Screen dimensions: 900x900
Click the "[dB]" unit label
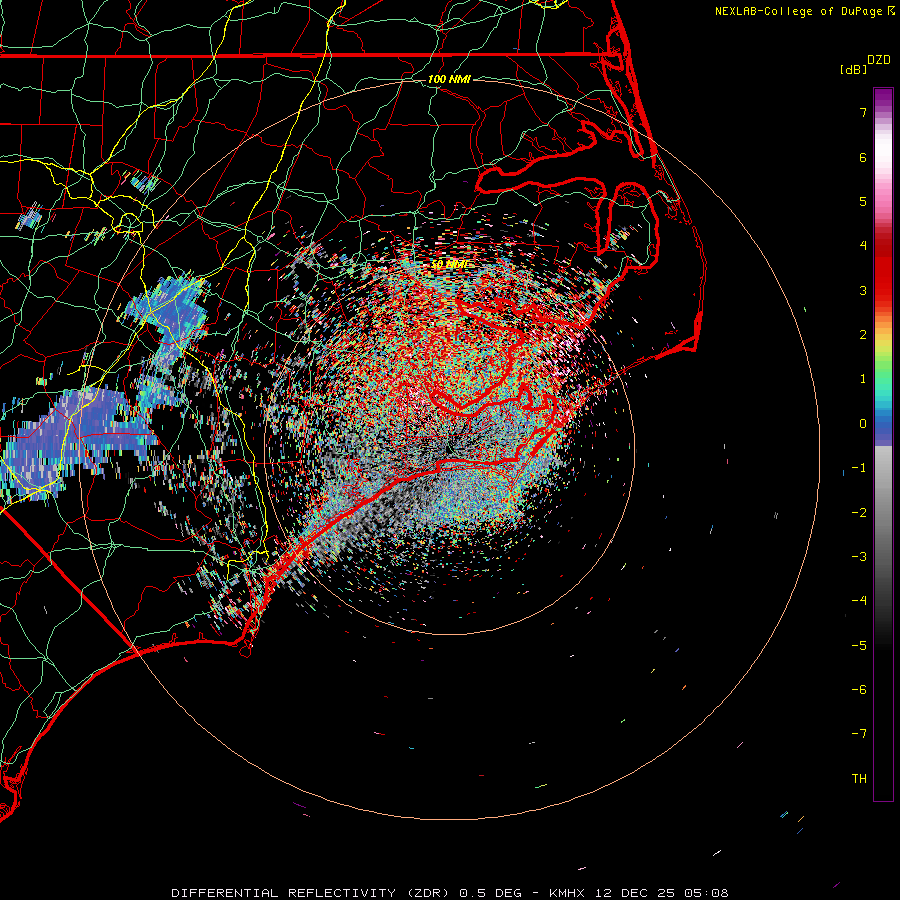(853, 69)
